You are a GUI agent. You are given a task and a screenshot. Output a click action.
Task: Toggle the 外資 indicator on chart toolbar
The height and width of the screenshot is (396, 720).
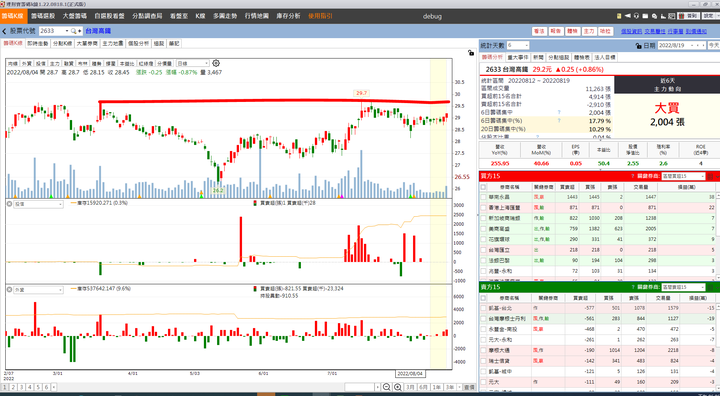pyautogui.click(x=27, y=63)
